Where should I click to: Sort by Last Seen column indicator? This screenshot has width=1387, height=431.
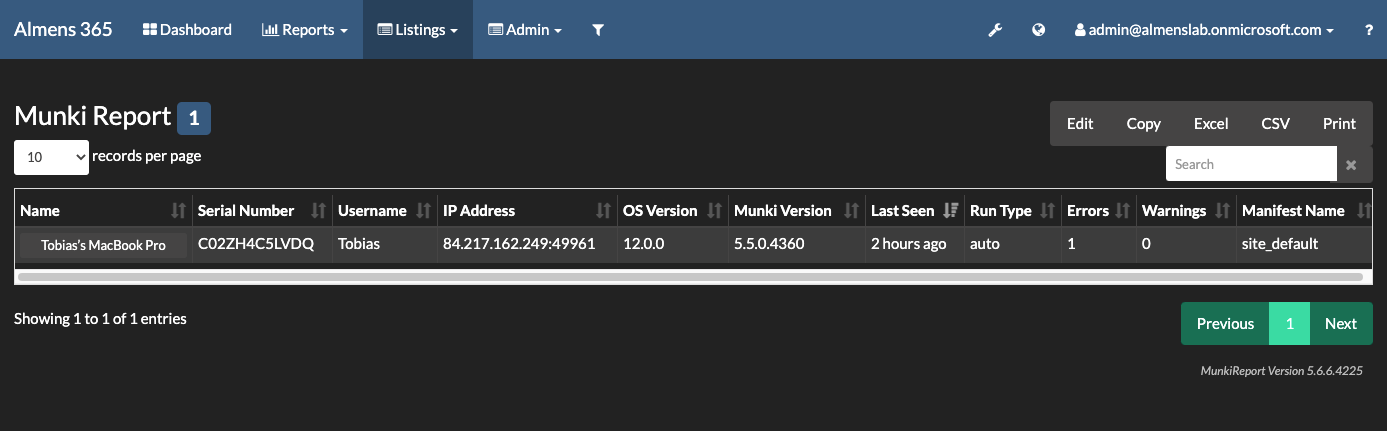pos(950,211)
